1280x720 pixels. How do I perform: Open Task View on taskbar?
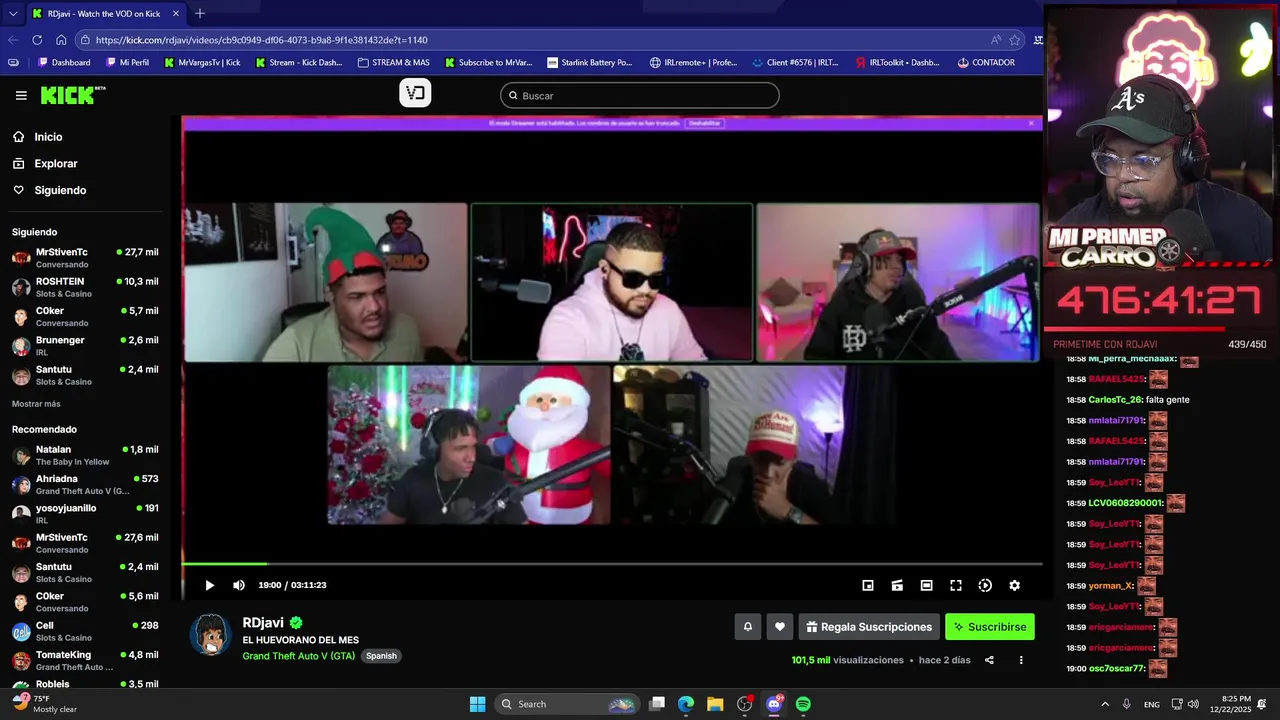point(657,704)
